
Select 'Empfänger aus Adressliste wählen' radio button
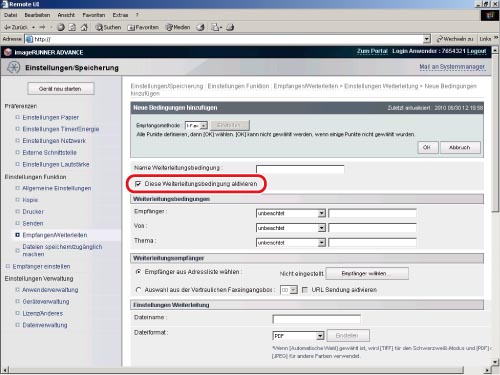point(138,272)
